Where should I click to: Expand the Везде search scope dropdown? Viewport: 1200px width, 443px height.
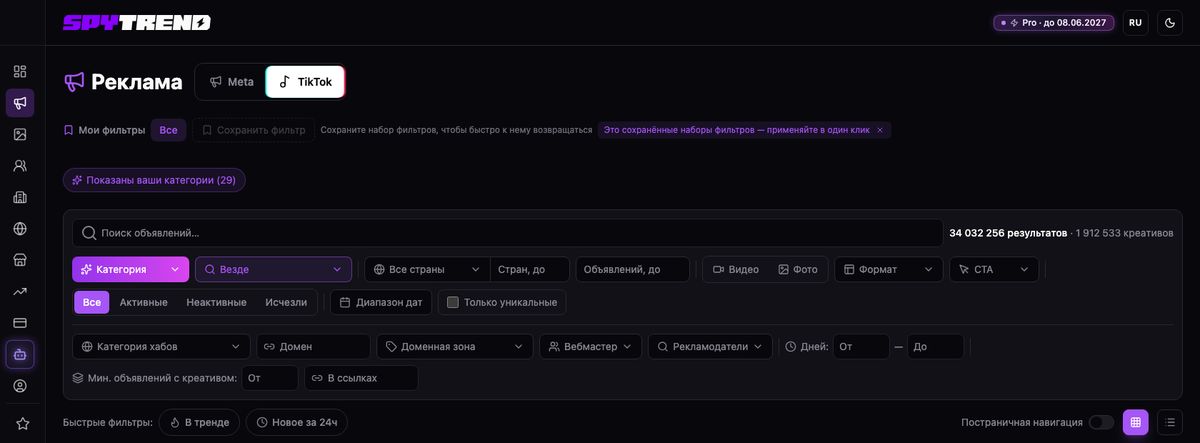273,269
